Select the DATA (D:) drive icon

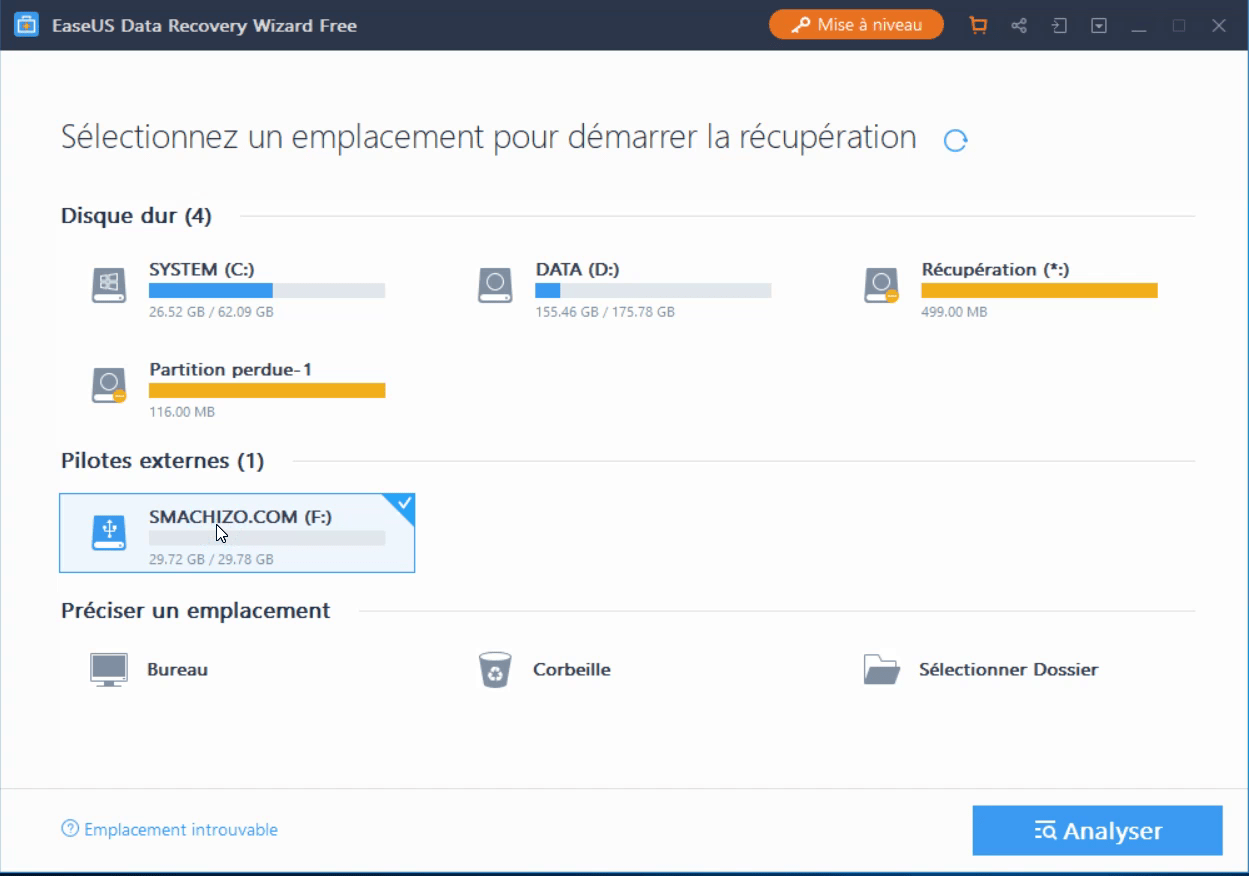click(x=495, y=285)
